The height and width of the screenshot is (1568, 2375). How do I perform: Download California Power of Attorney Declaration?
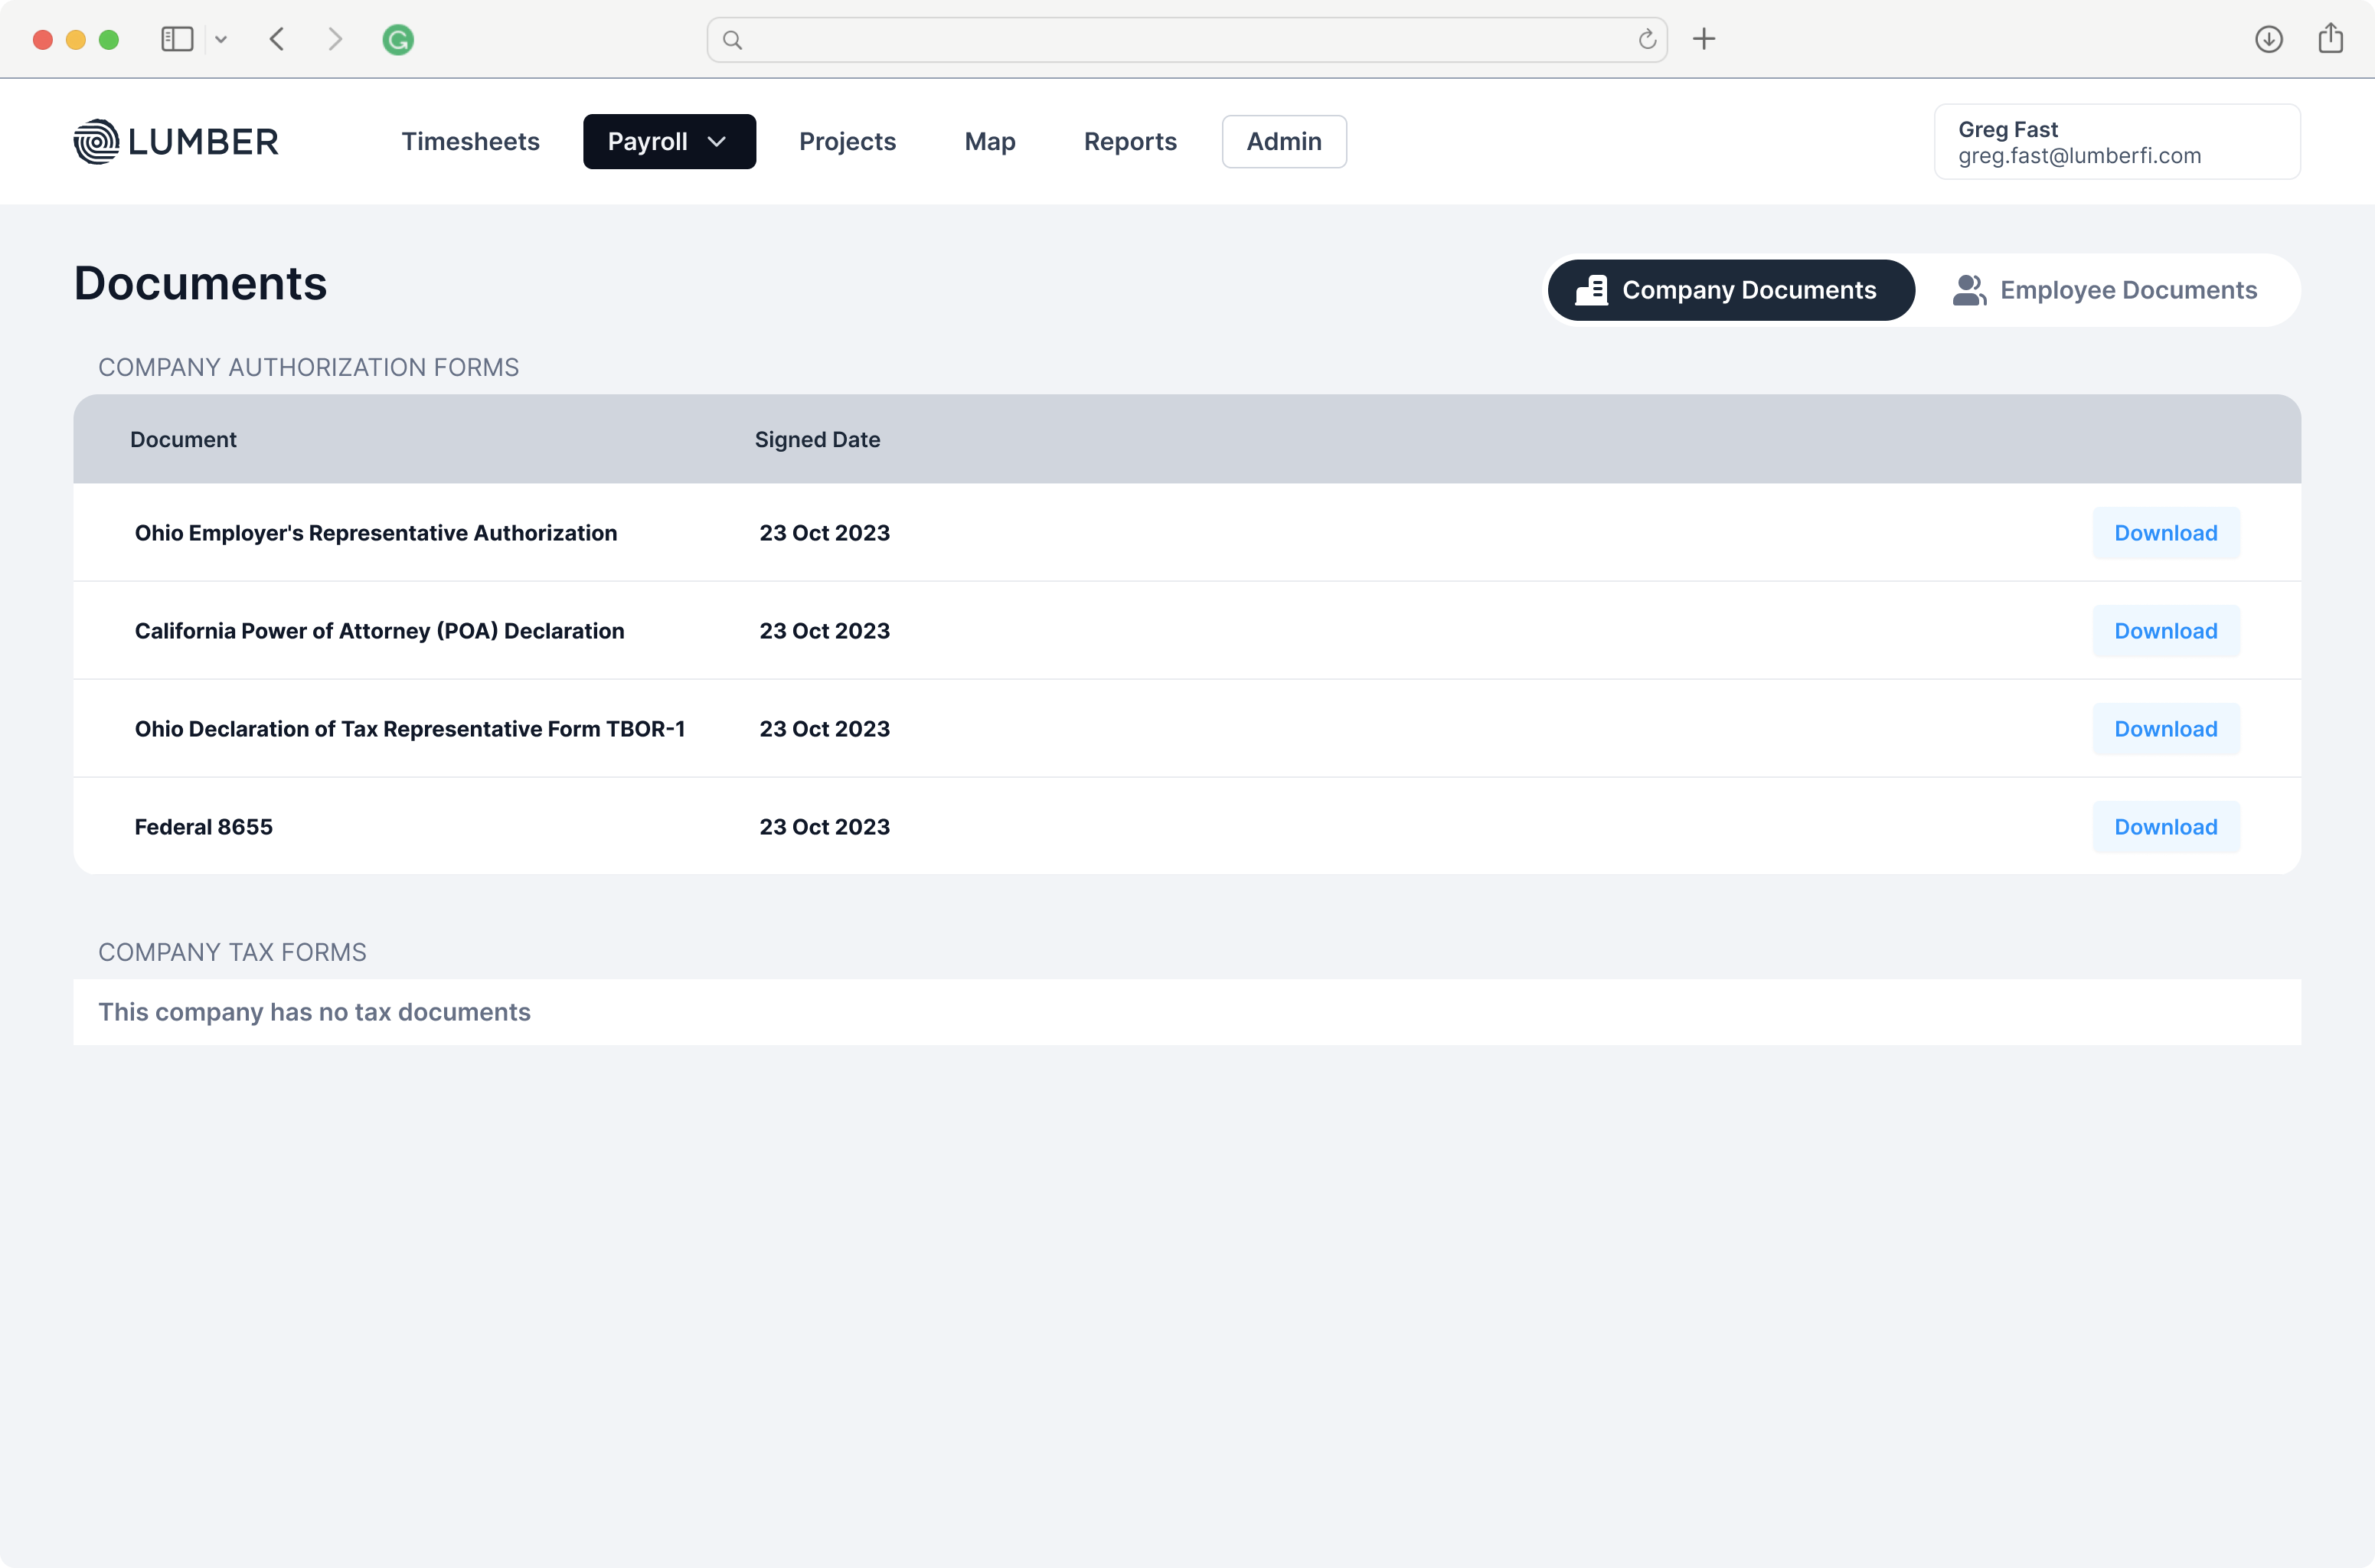pos(2166,631)
